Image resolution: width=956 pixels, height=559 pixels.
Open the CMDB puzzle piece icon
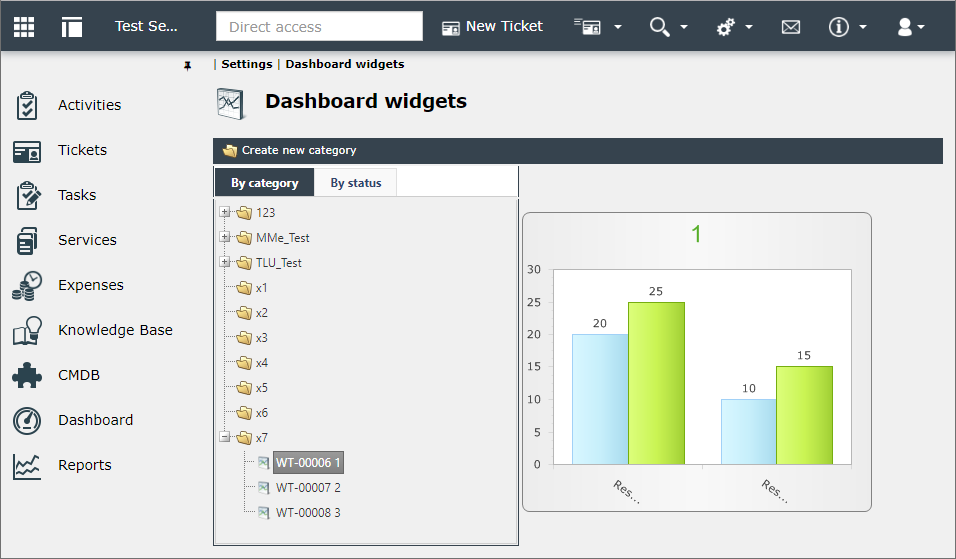27,375
